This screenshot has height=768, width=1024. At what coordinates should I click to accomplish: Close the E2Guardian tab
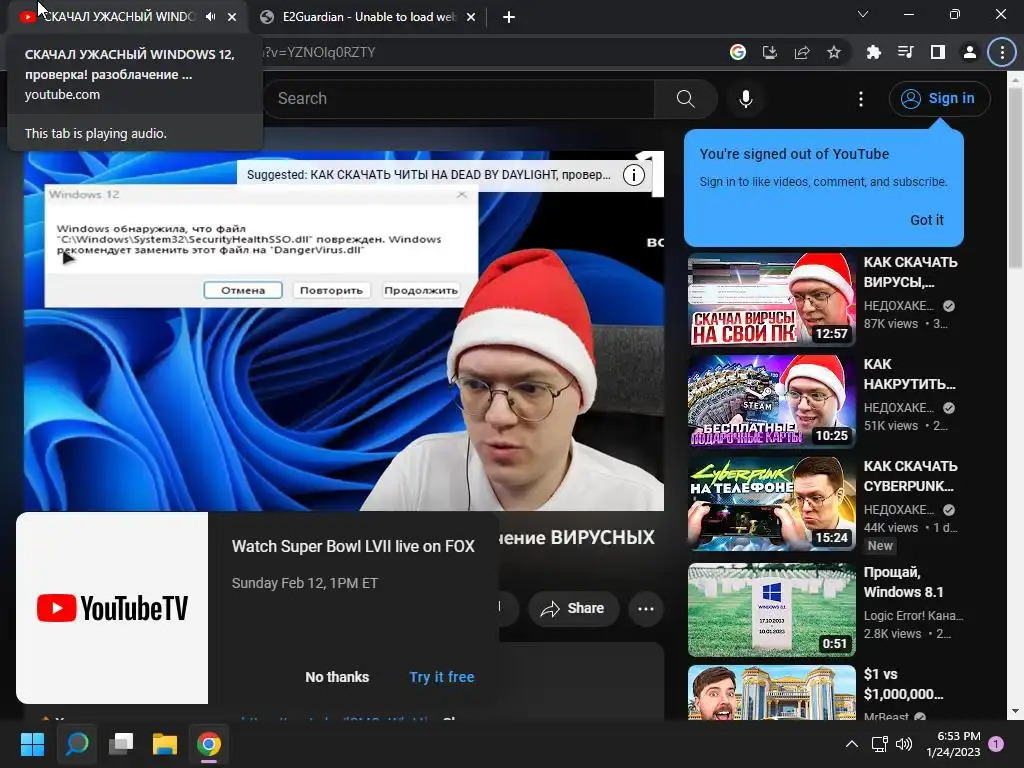coord(471,18)
